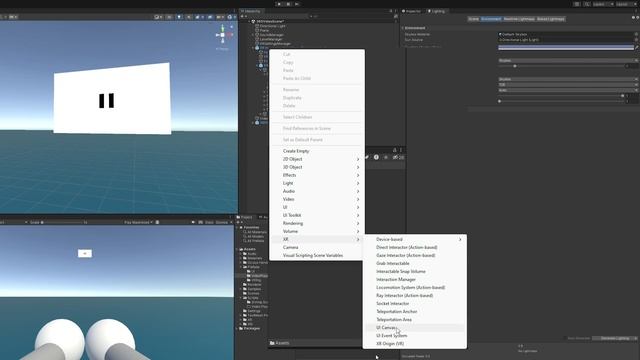Select the Assets root folder in Project
The image size is (640, 360).
tap(249, 249)
